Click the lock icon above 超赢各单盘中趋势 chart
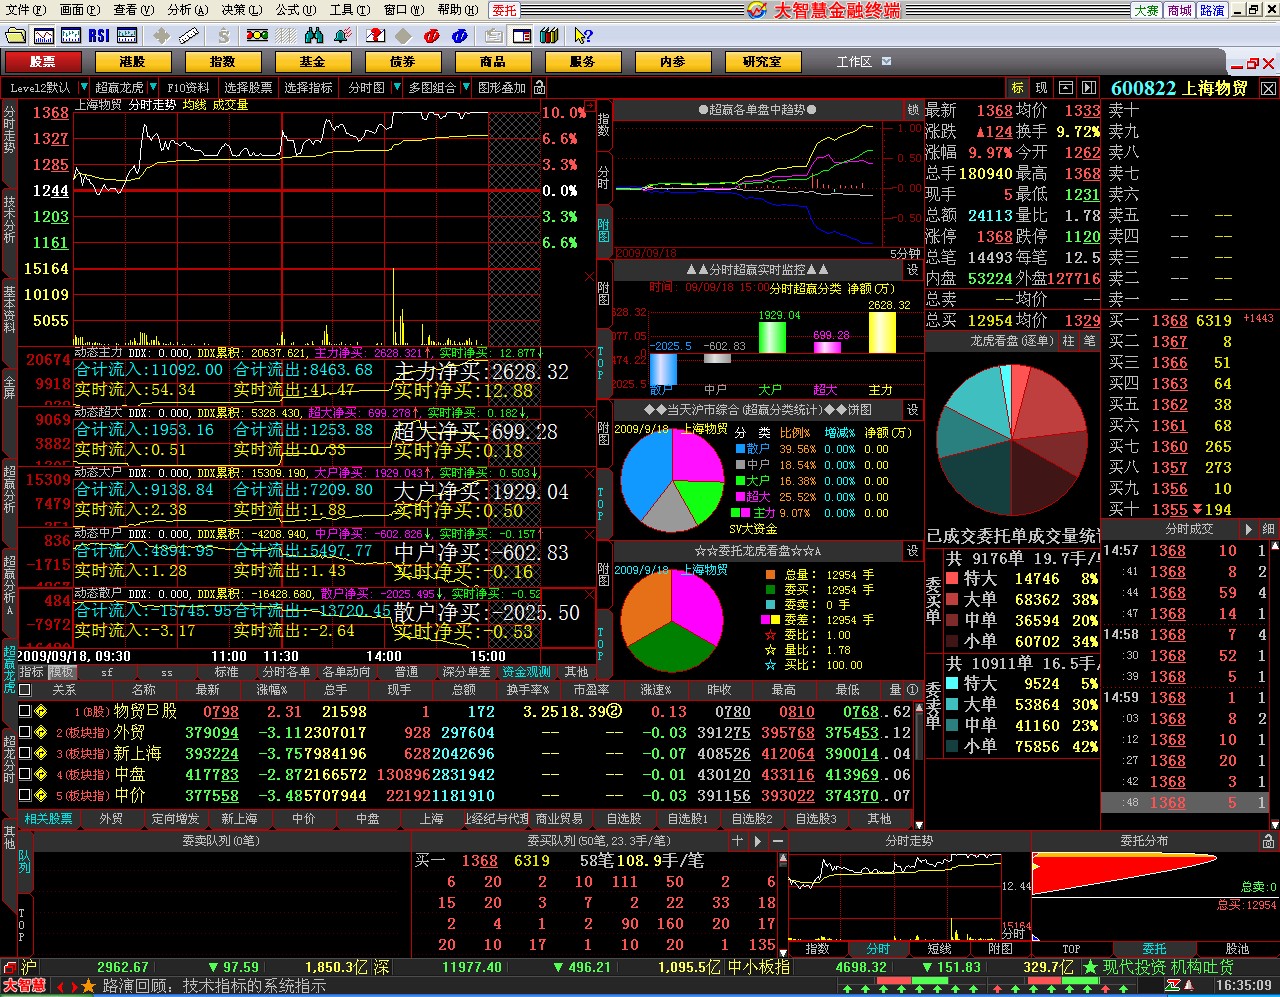 tap(913, 109)
